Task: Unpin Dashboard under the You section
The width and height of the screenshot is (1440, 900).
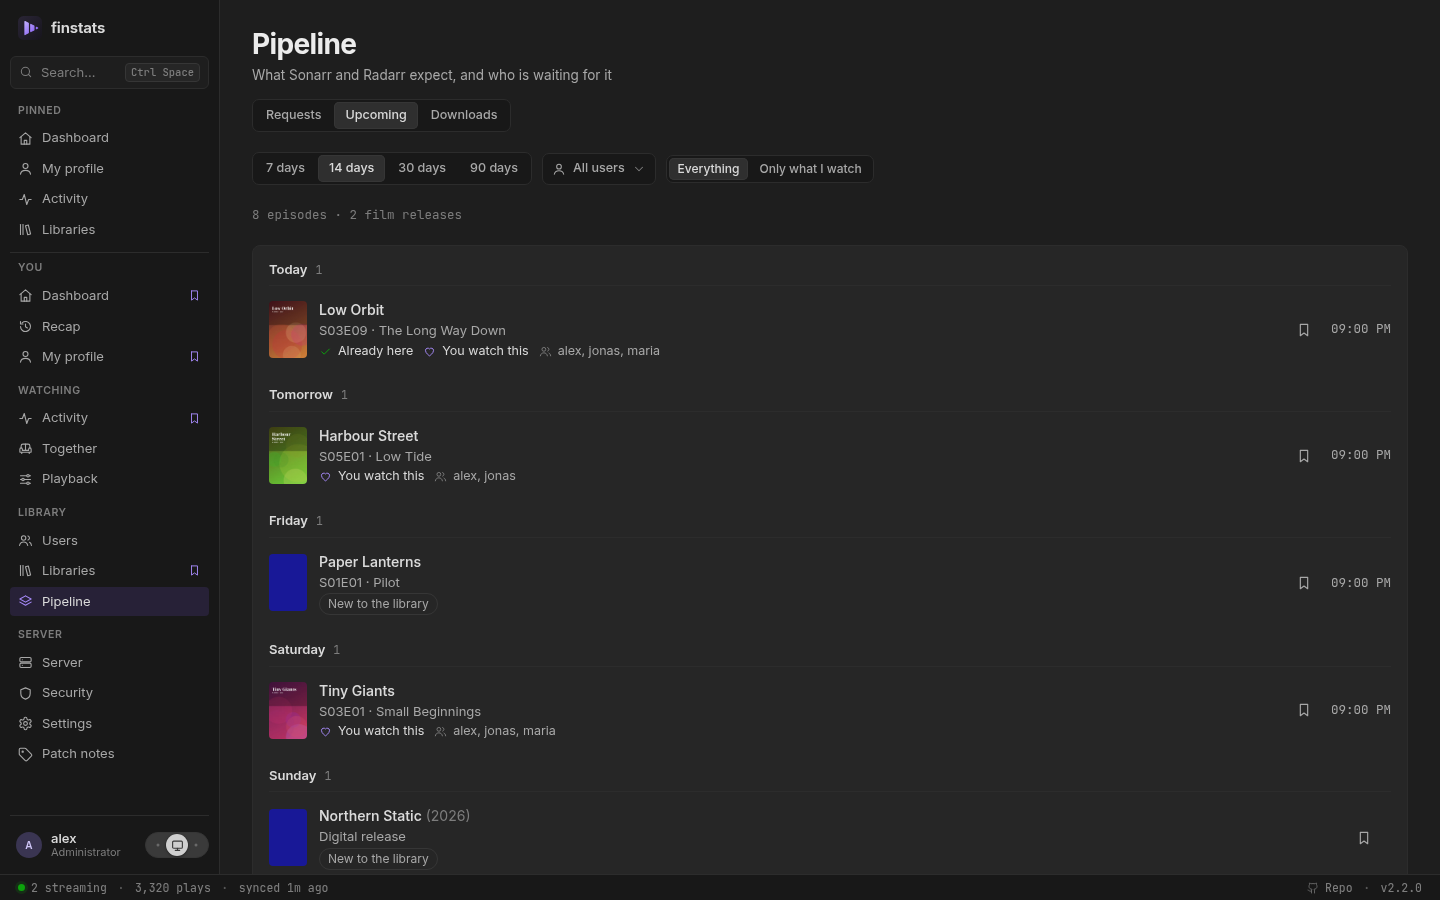Action: pyautogui.click(x=195, y=296)
